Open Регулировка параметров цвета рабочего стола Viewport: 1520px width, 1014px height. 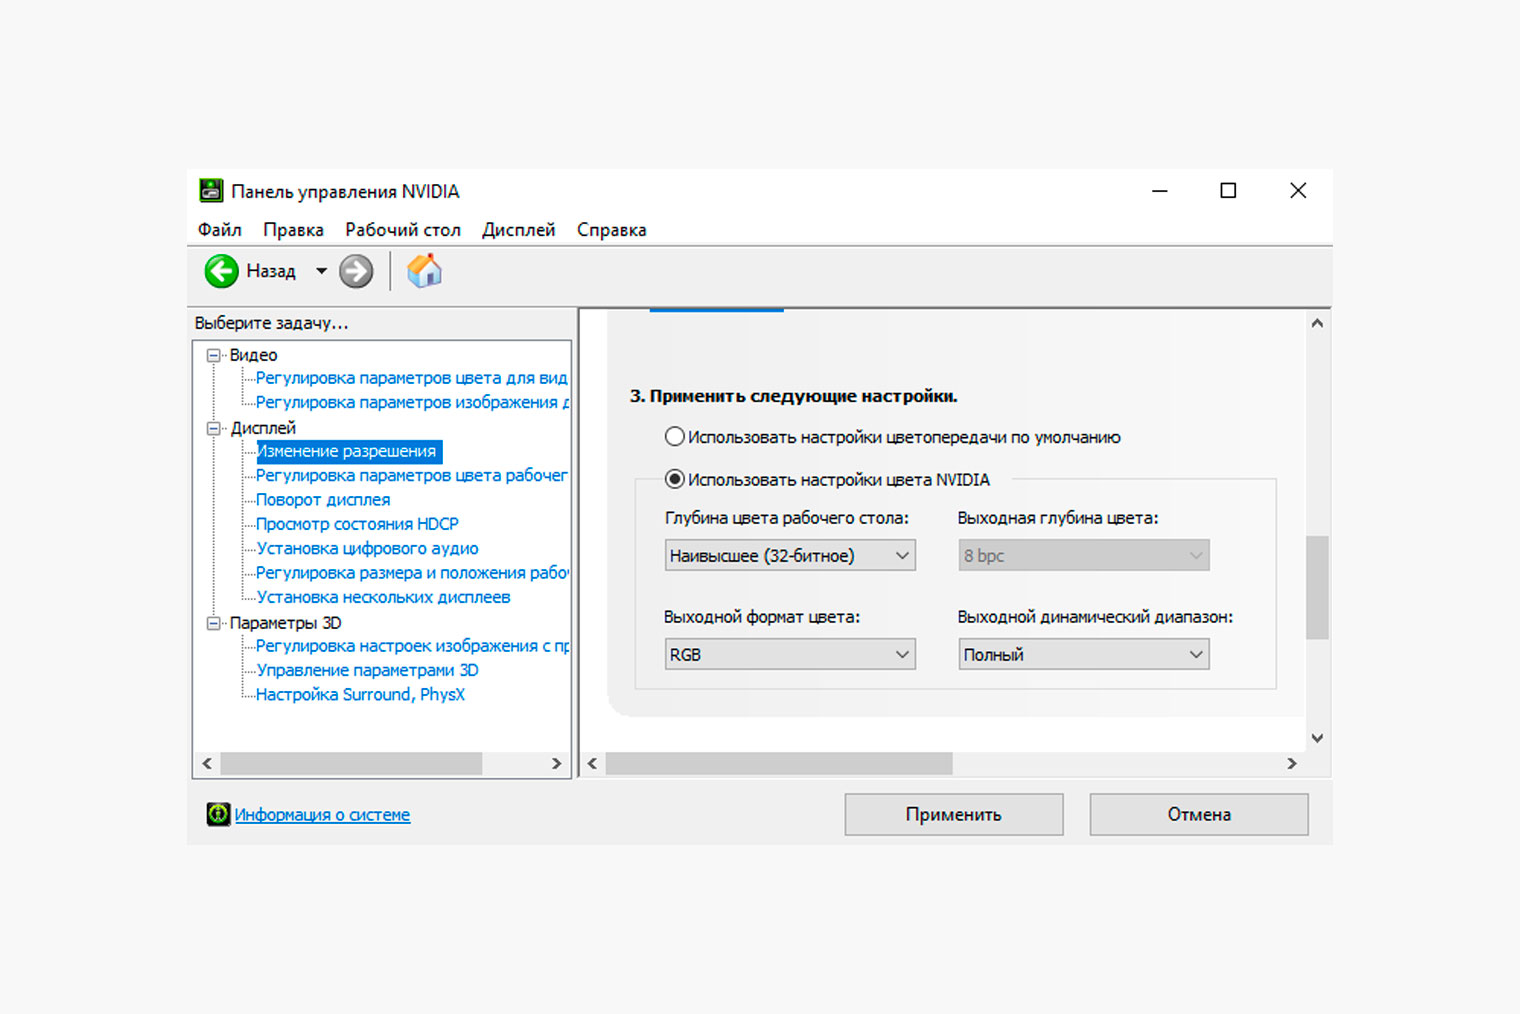pyautogui.click(x=411, y=475)
